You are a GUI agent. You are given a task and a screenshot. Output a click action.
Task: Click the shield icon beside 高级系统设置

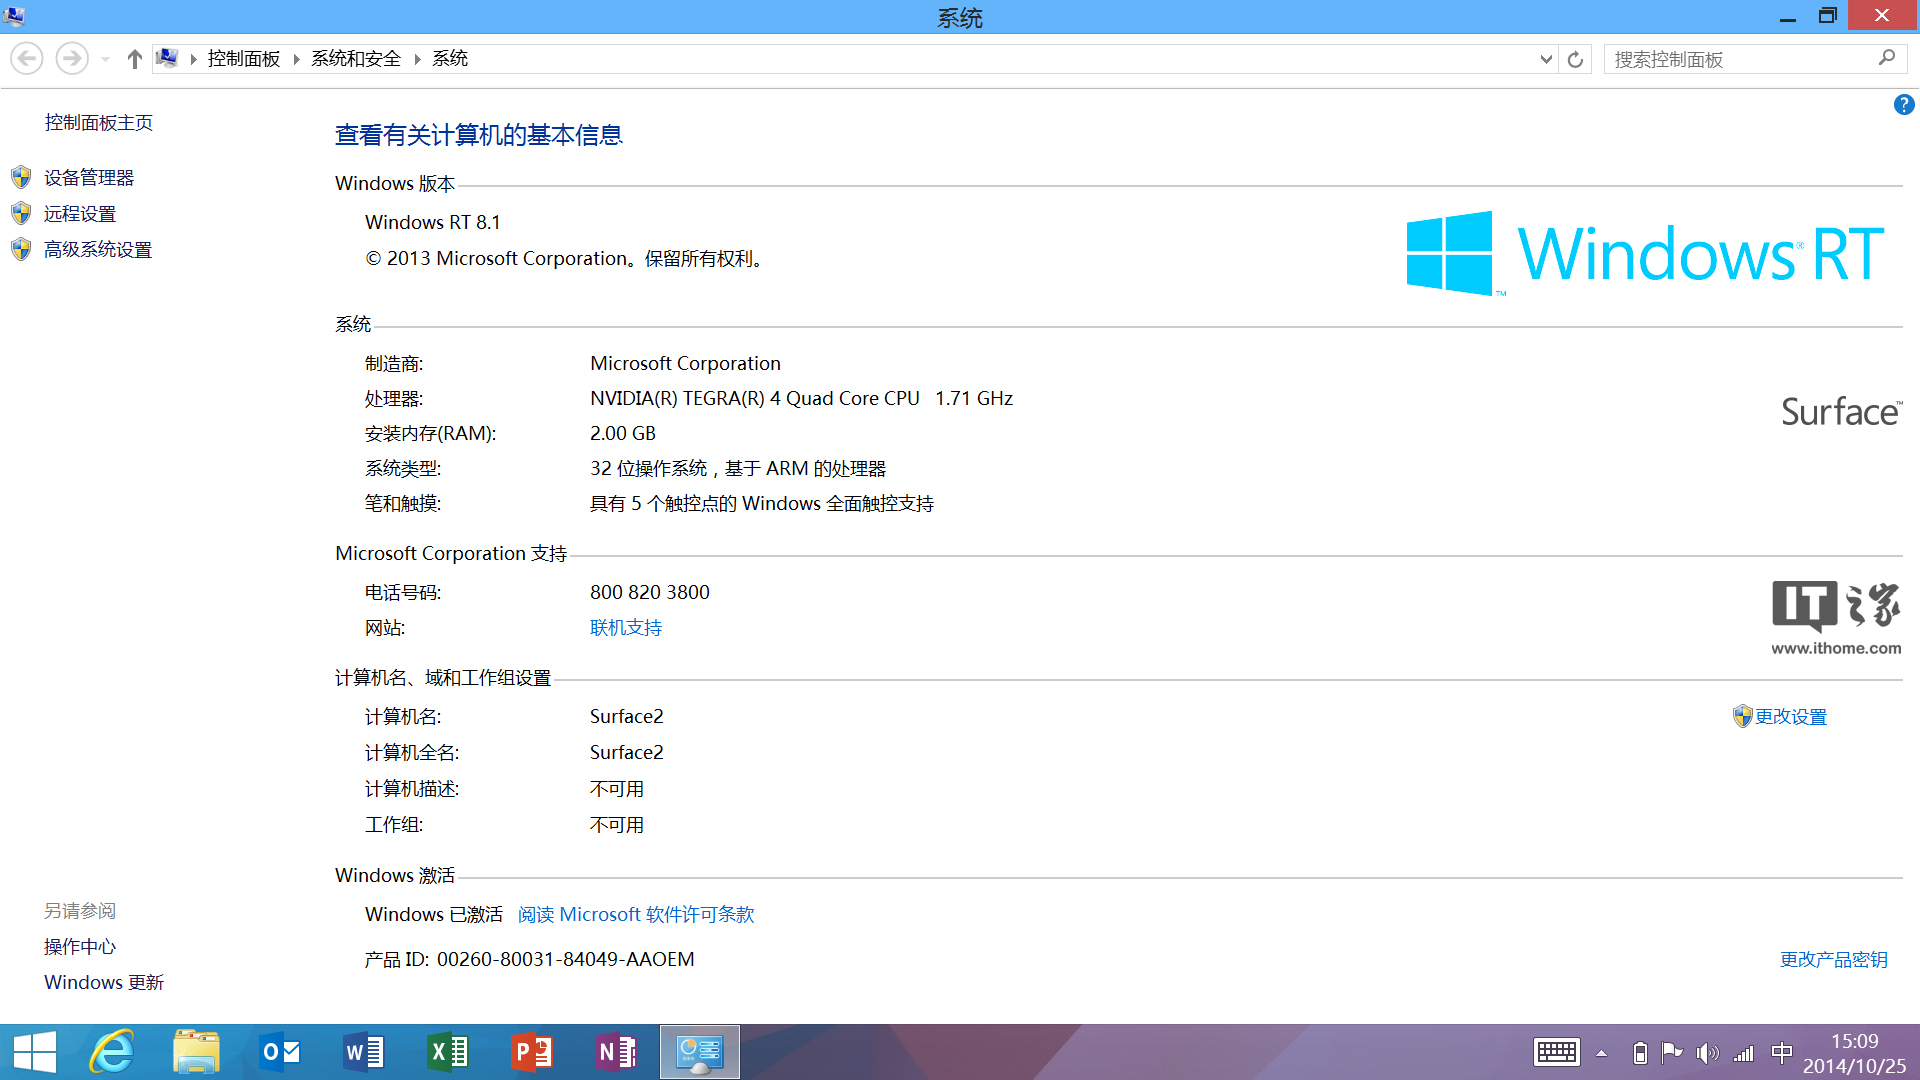pos(21,250)
